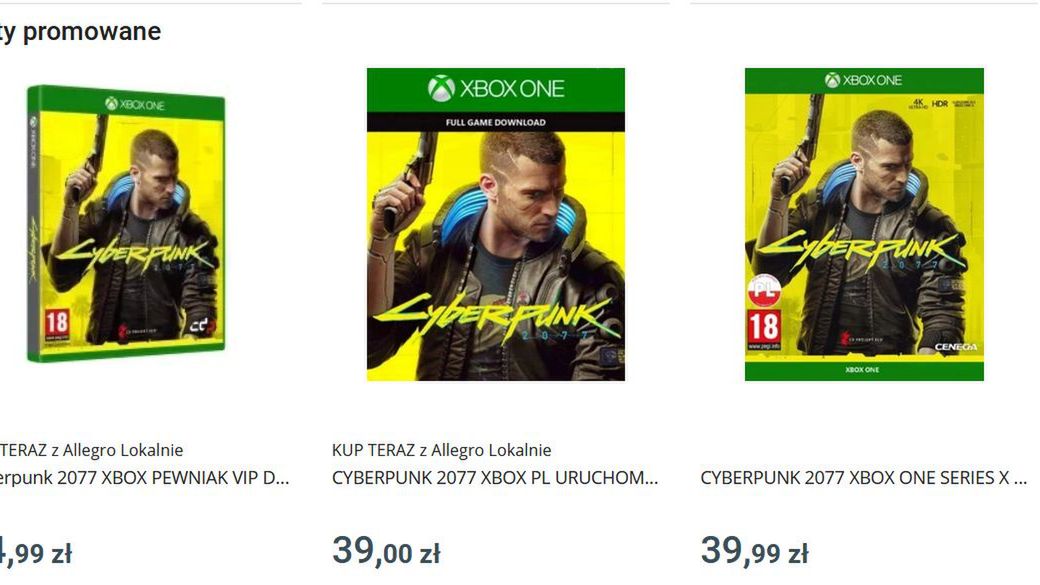Screen dimensions: 1040x585
Task: Click the middle KUP TERAZ z Allegro Lokalnie link
Action: click(442, 449)
